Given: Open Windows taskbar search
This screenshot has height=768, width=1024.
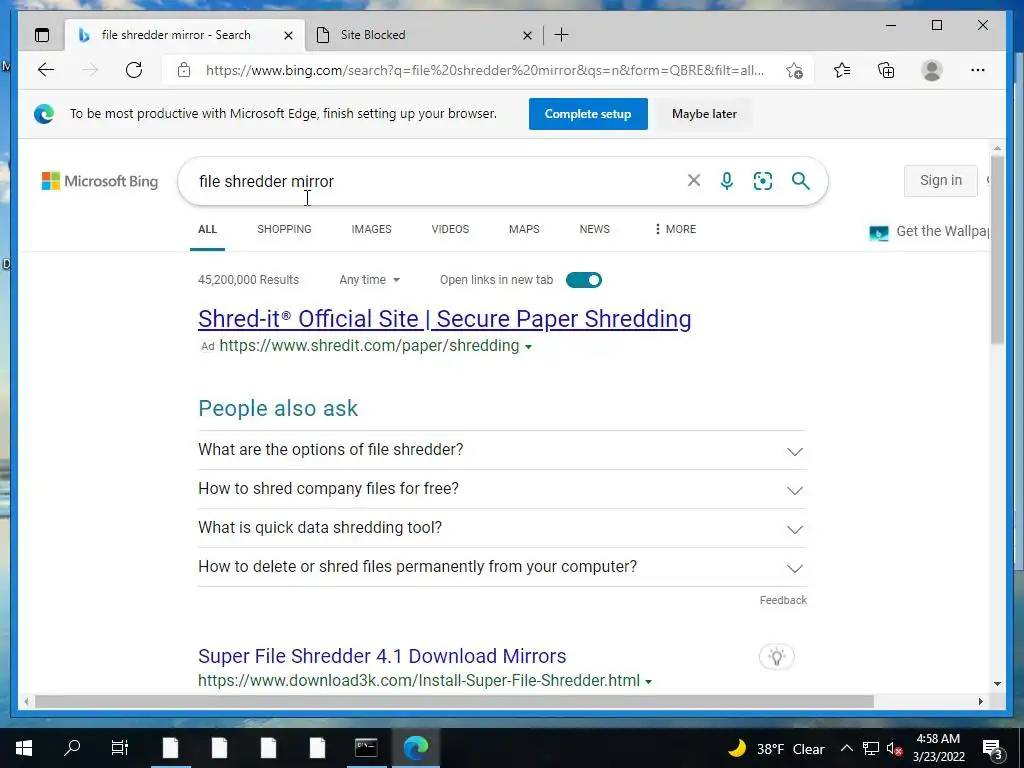Looking at the screenshot, I should (x=72, y=748).
